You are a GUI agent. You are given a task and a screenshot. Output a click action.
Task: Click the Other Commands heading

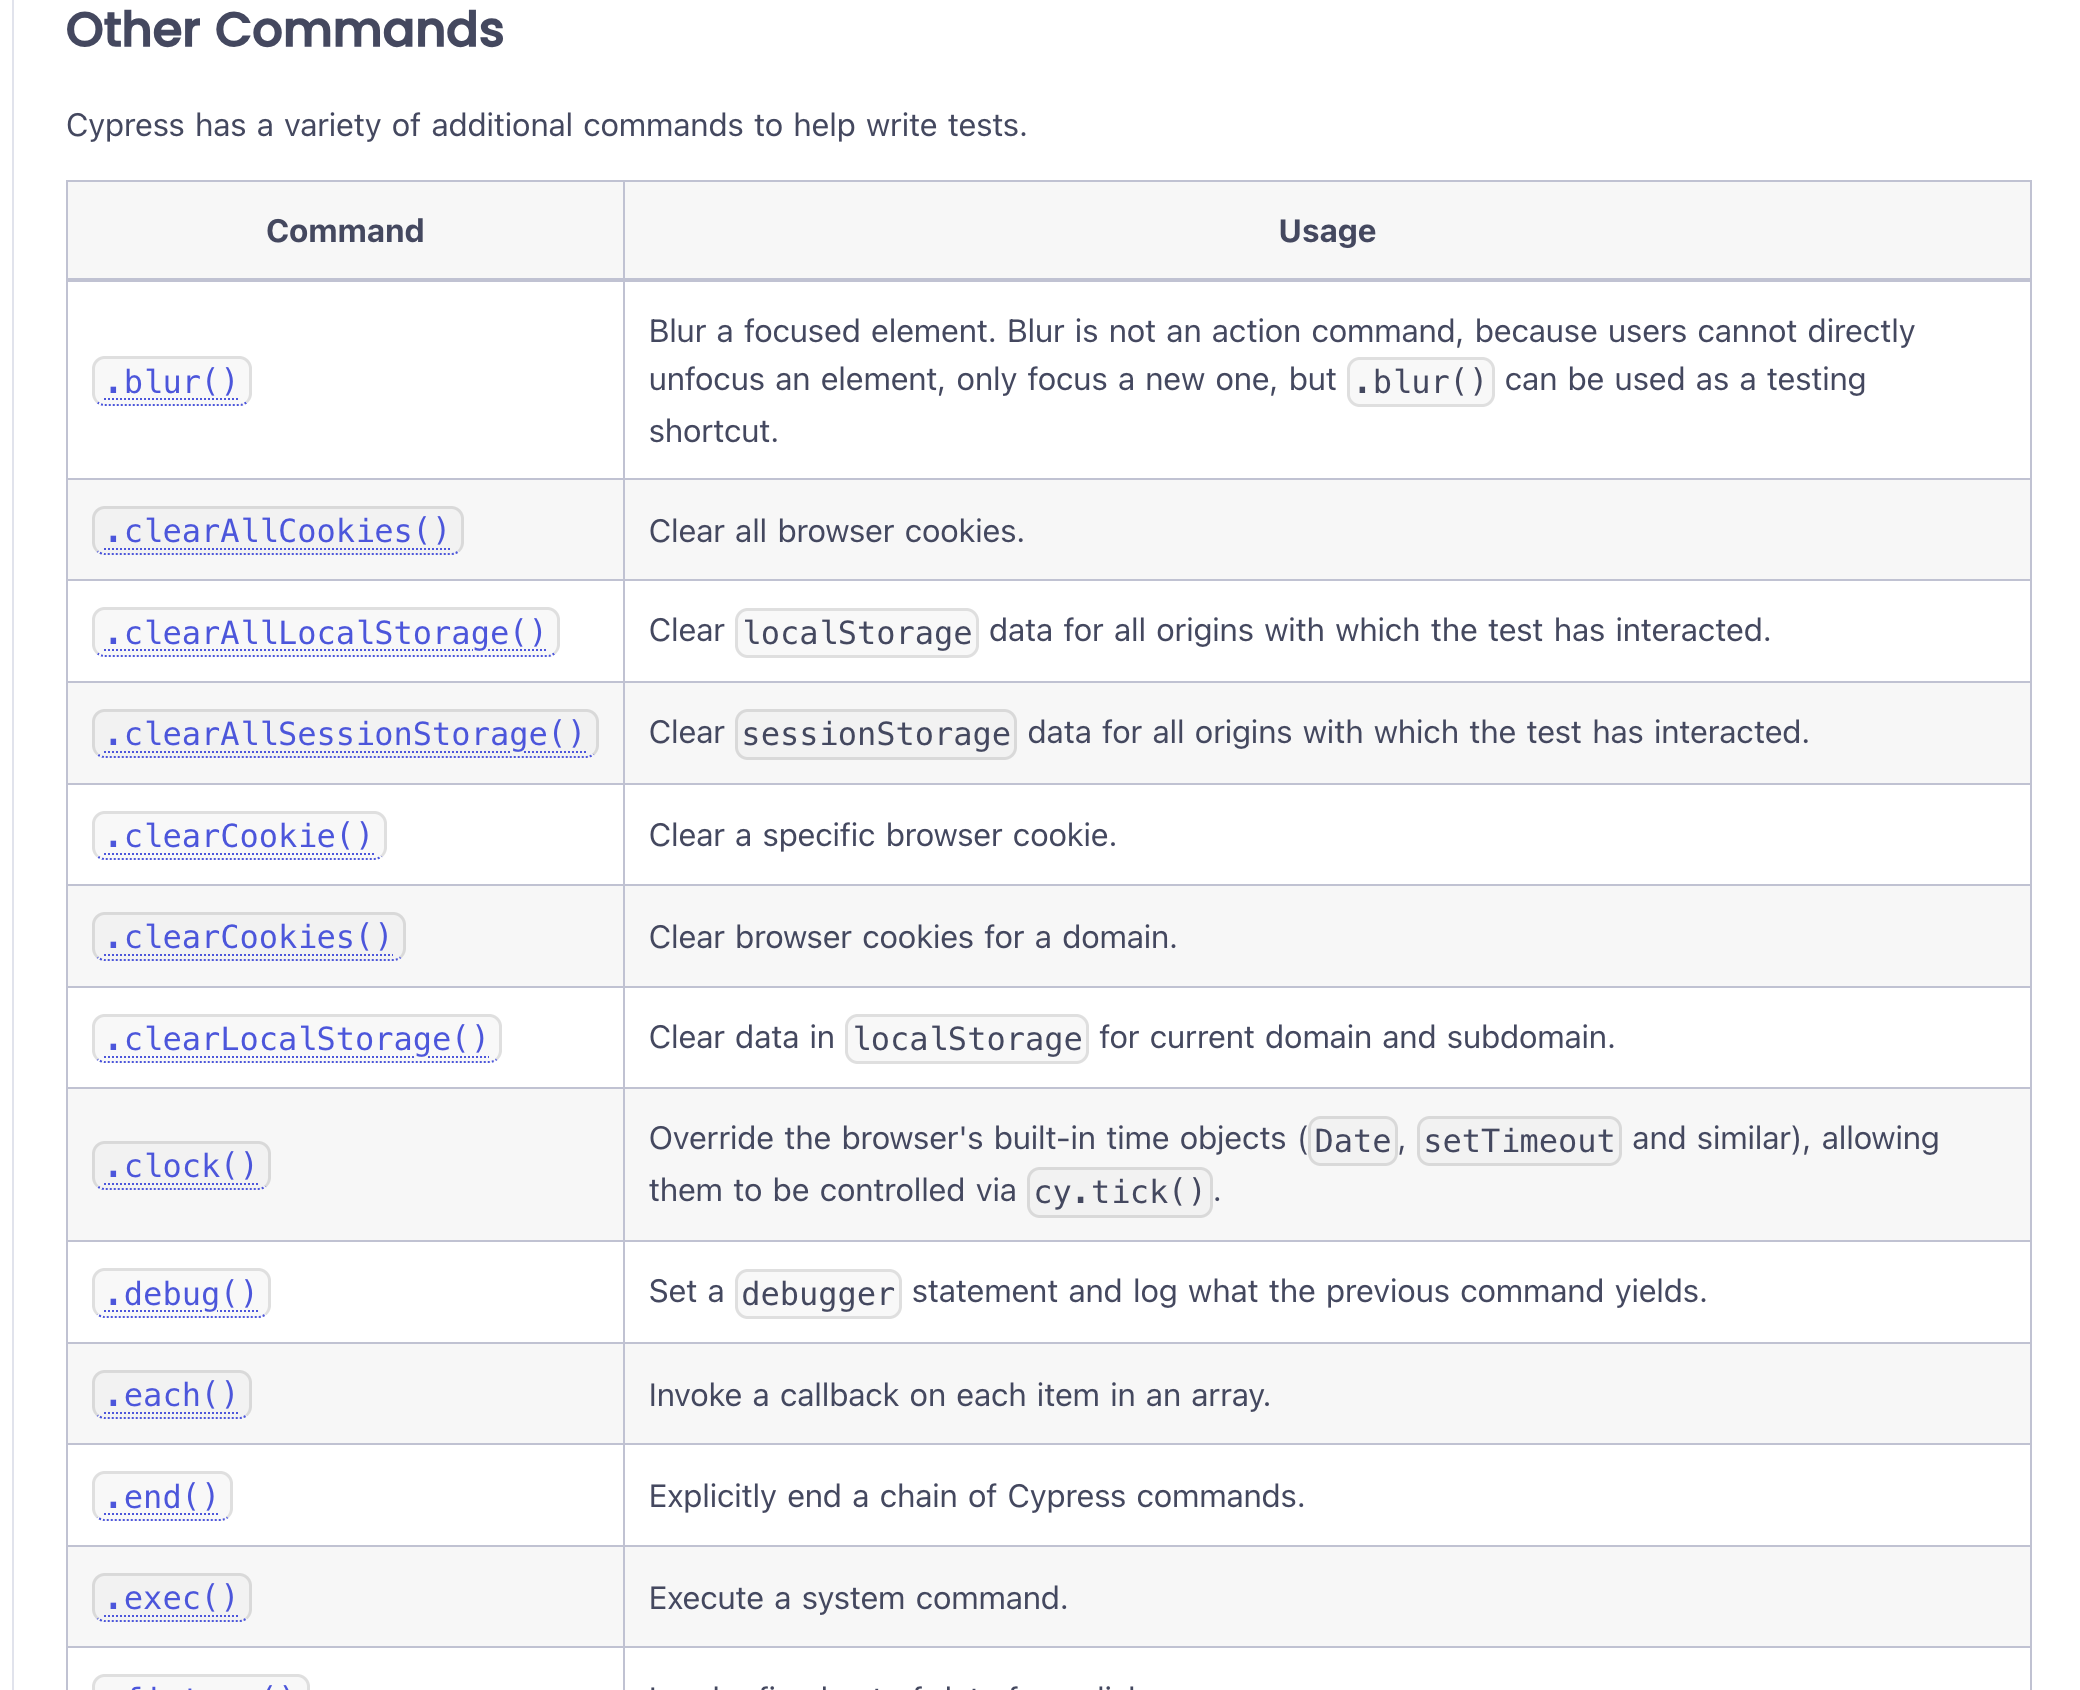point(285,30)
